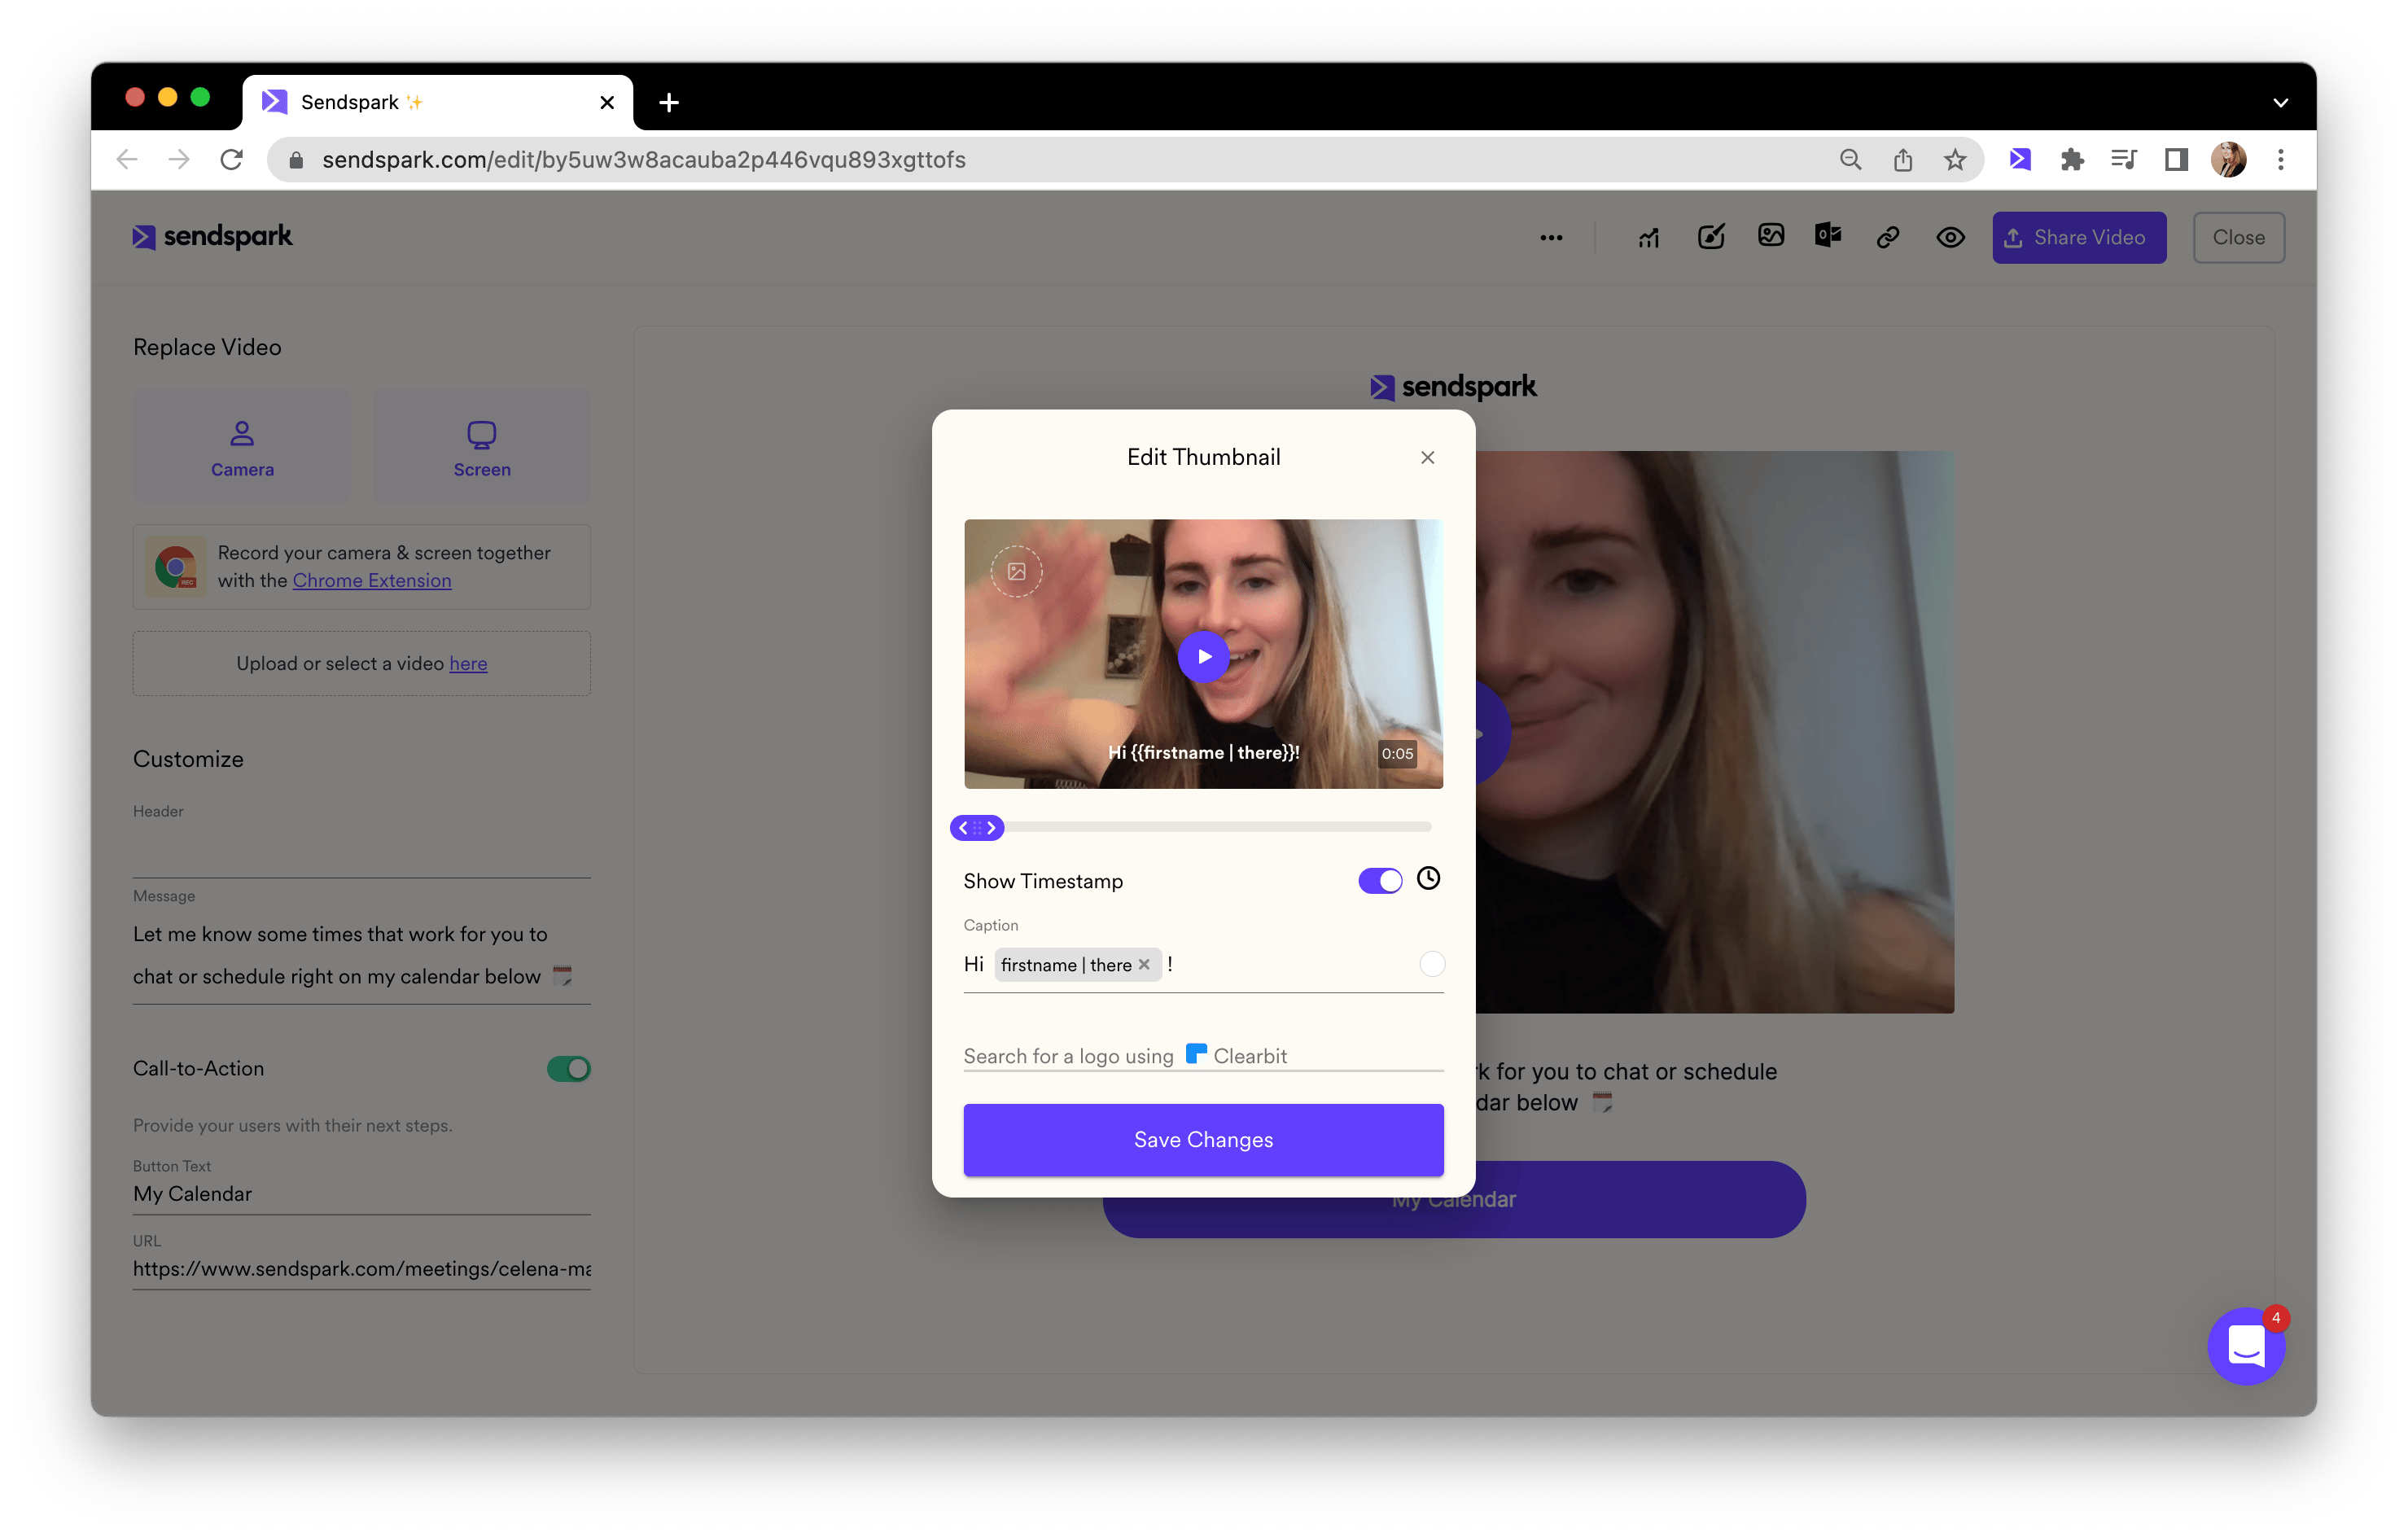This screenshot has width=2408, height=1537.
Task: Click the edit pencil icon in the top toolbar
Action: [1711, 237]
